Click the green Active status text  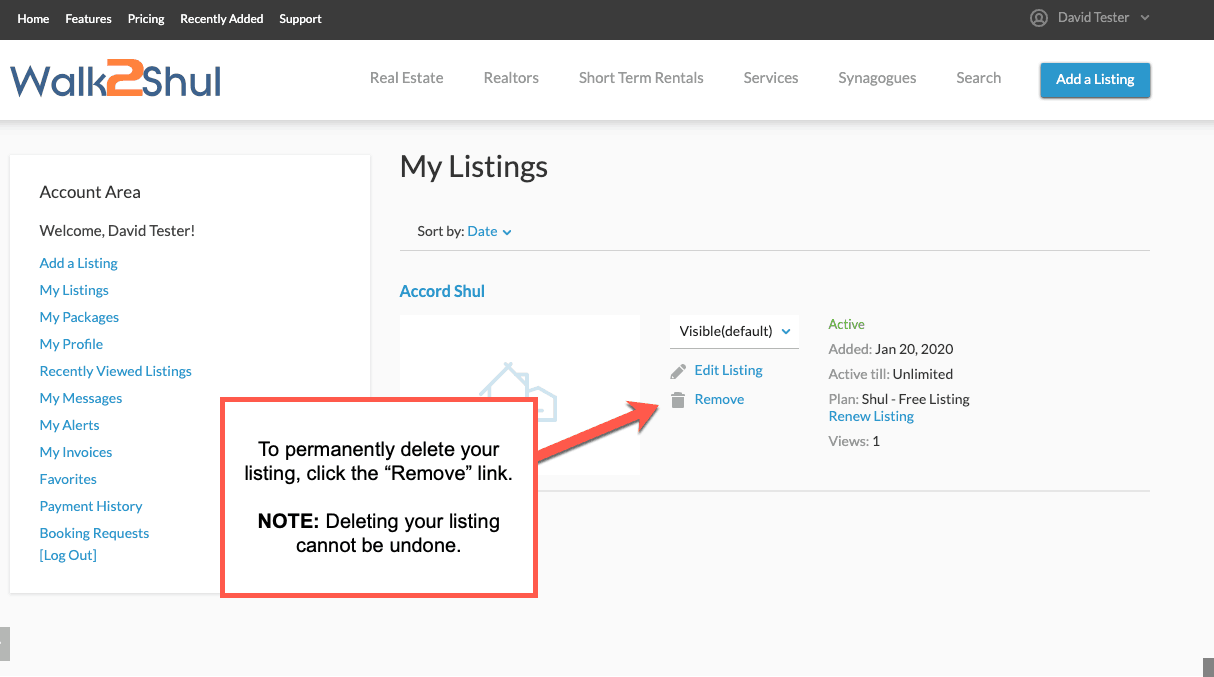pyautogui.click(x=846, y=324)
